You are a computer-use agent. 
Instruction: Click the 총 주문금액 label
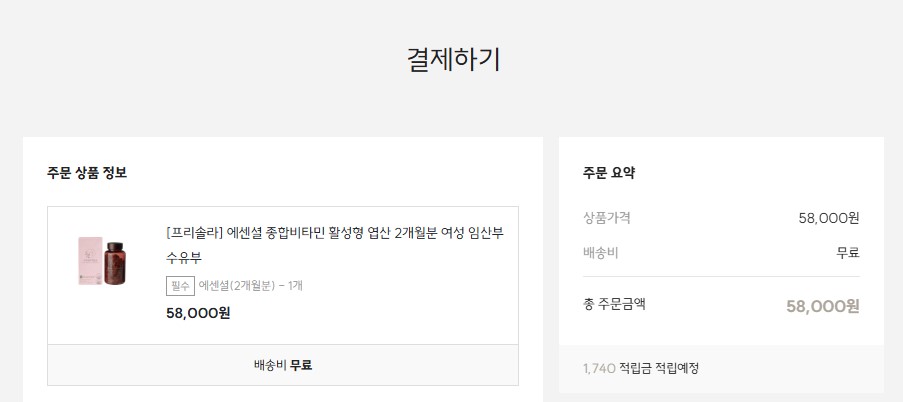coord(614,304)
